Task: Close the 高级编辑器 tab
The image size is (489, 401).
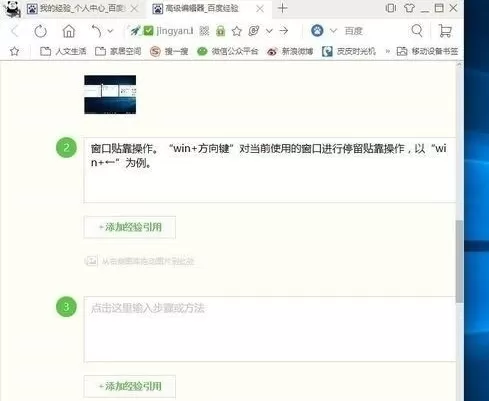Action: click(260, 9)
